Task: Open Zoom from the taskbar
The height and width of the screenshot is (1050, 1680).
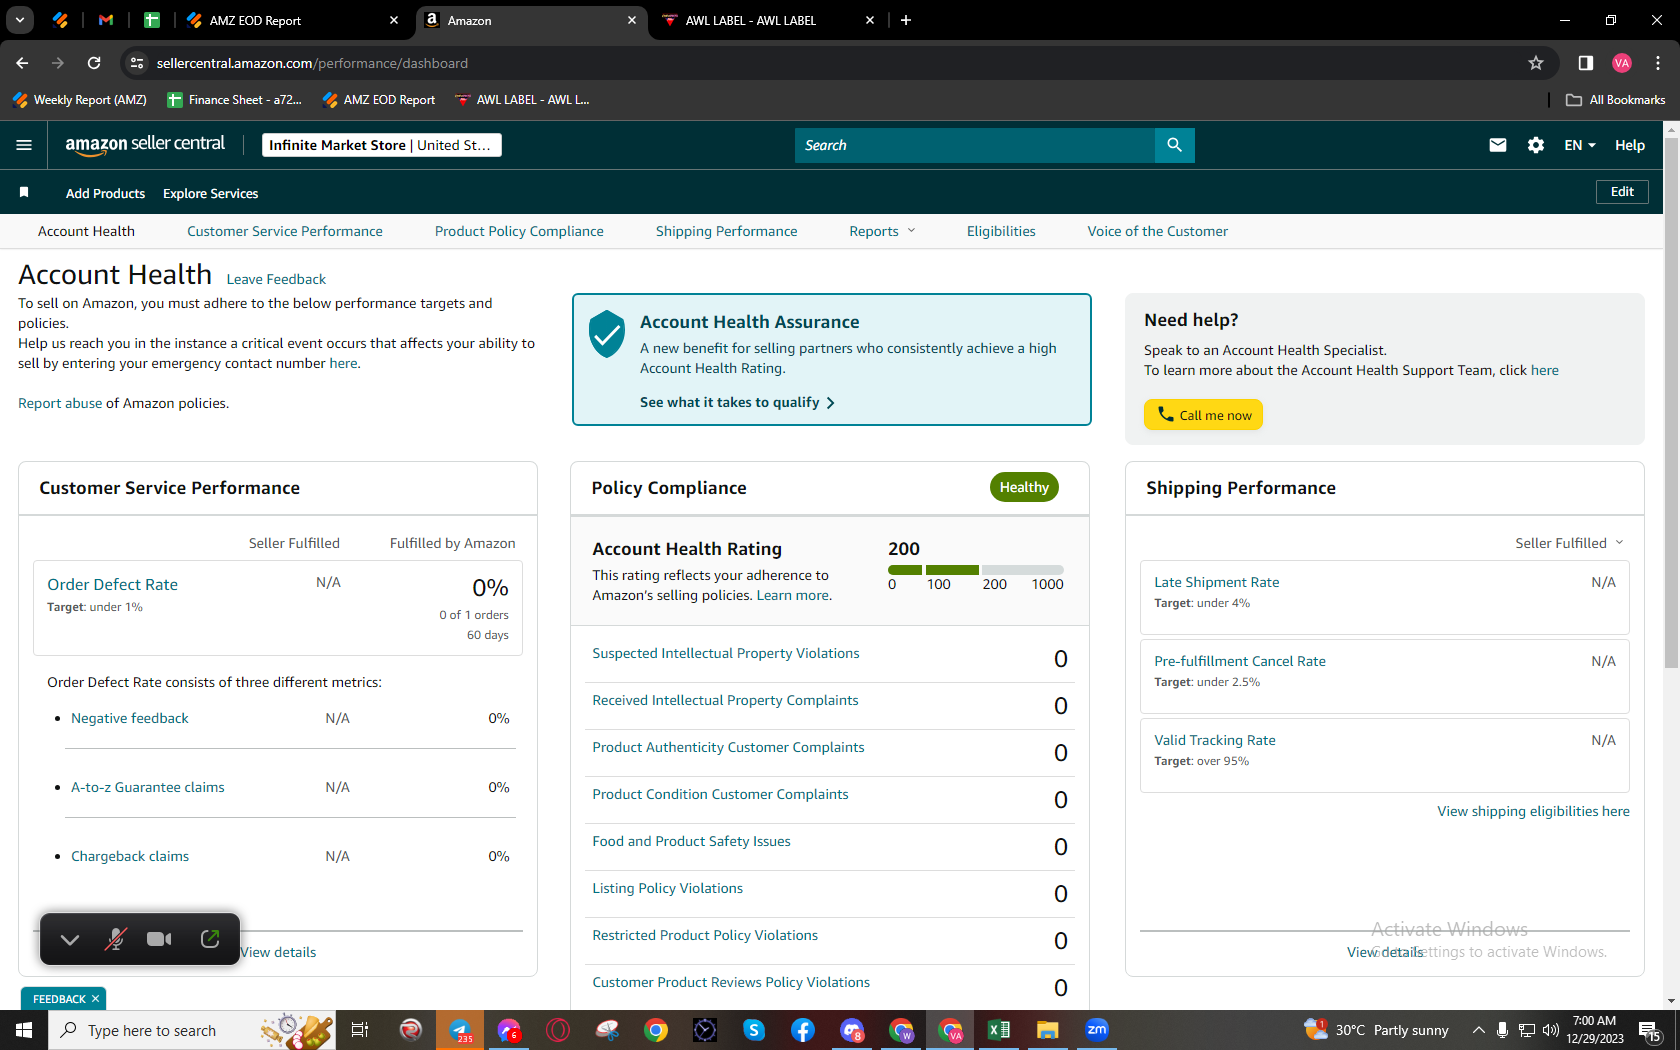Action: coord(1096,1030)
